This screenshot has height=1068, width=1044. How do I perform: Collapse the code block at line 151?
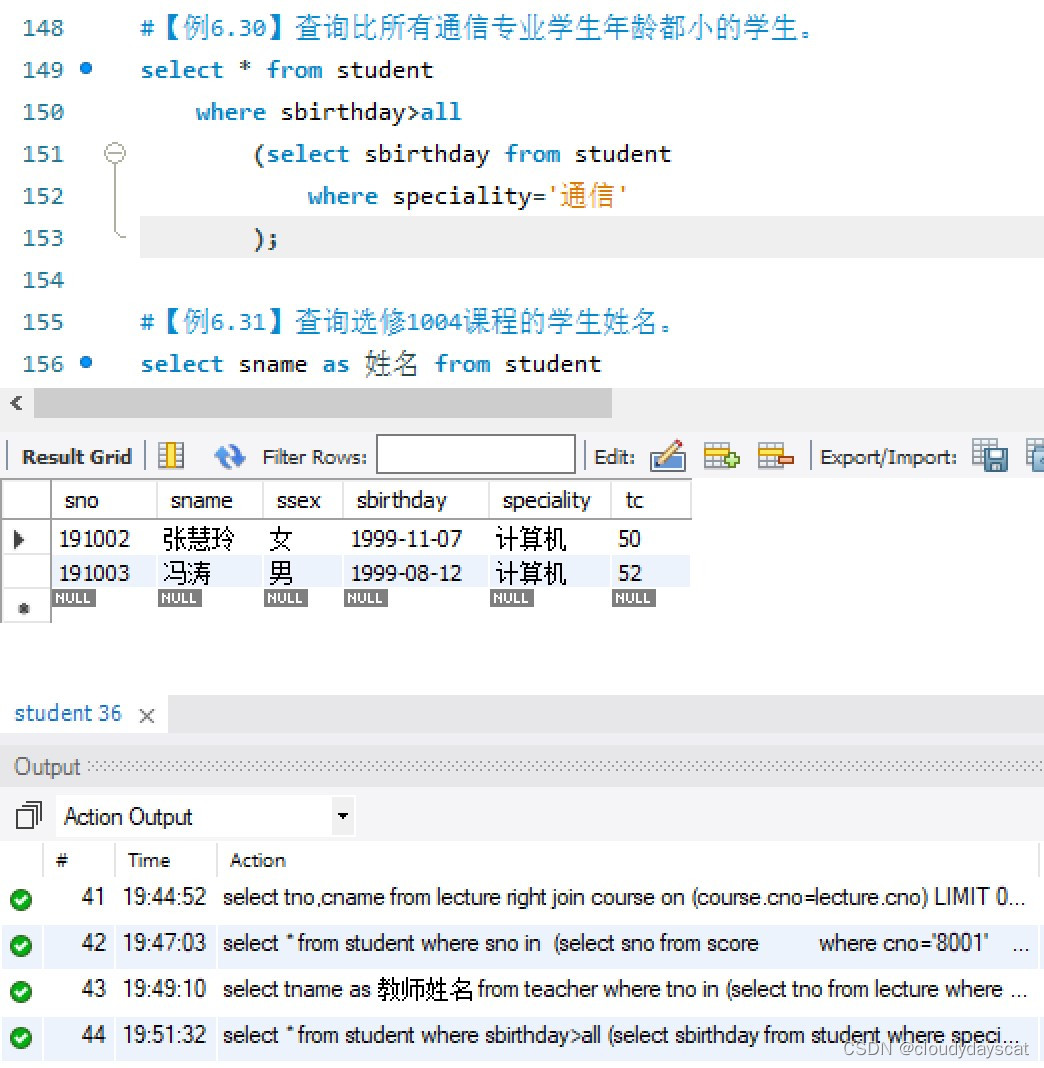pyautogui.click(x=115, y=153)
